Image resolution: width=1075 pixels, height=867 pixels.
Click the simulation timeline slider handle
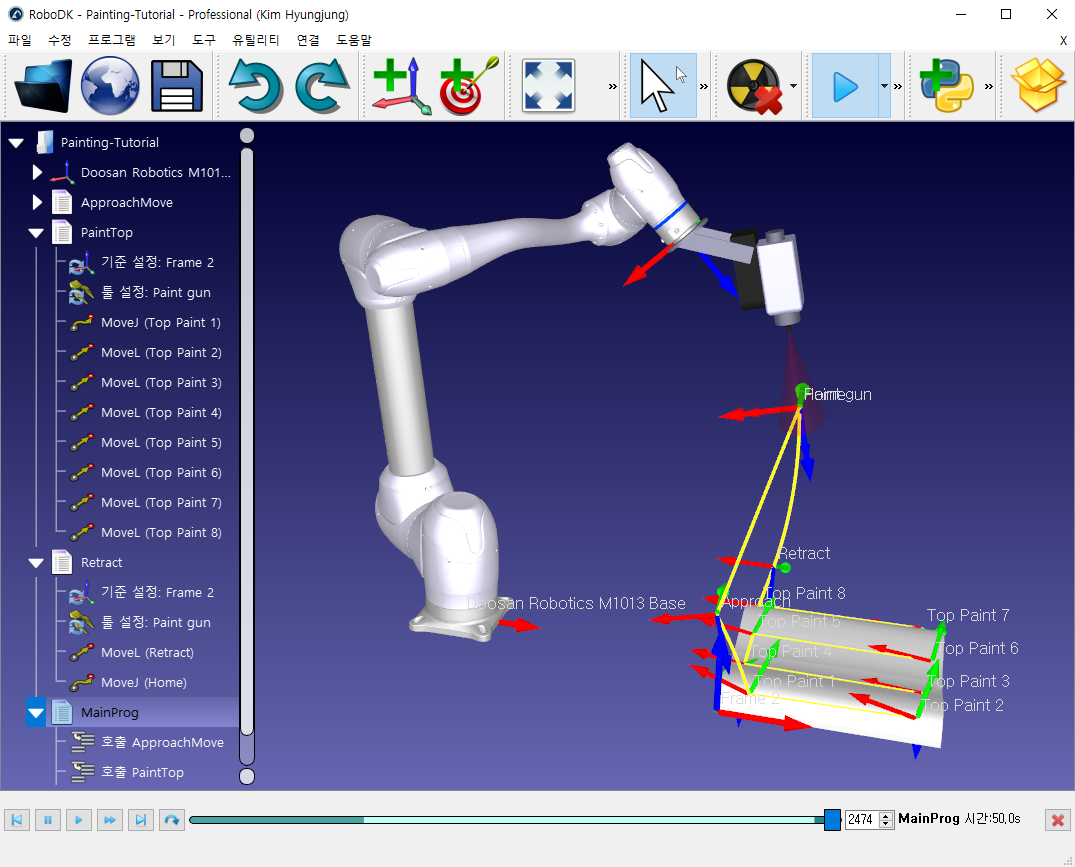pyautogui.click(x=832, y=820)
